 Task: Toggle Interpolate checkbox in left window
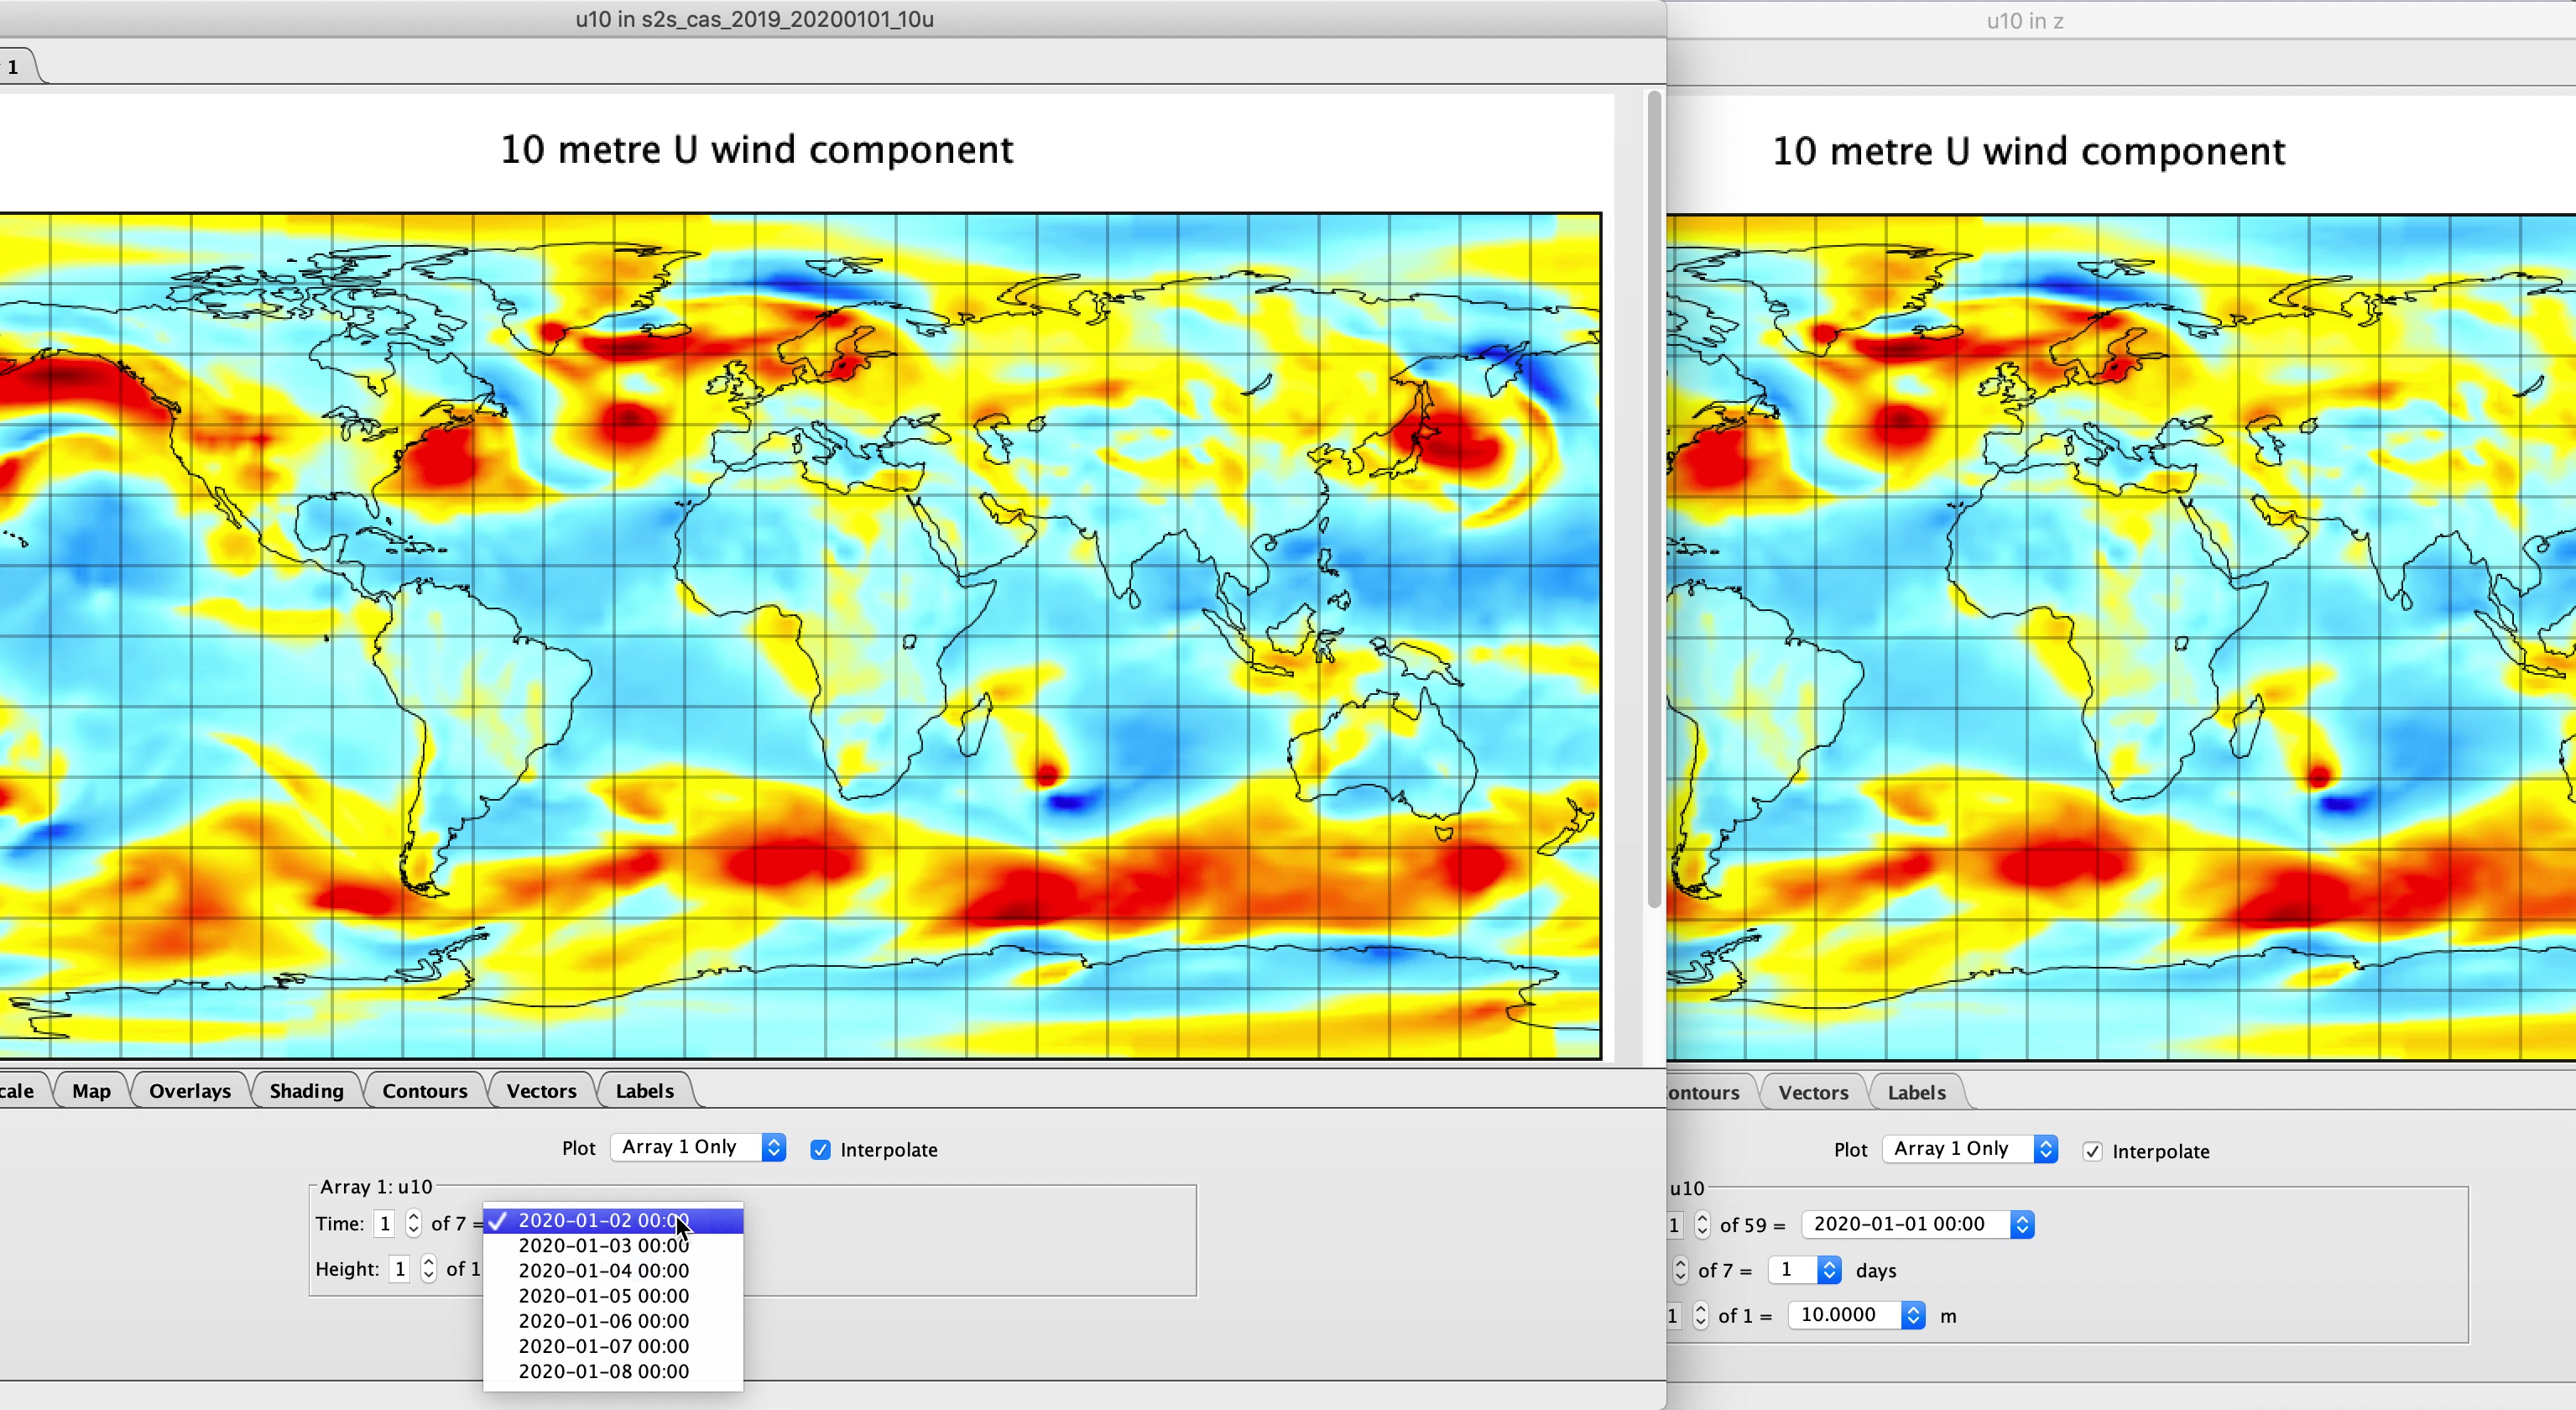tap(820, 1150)
